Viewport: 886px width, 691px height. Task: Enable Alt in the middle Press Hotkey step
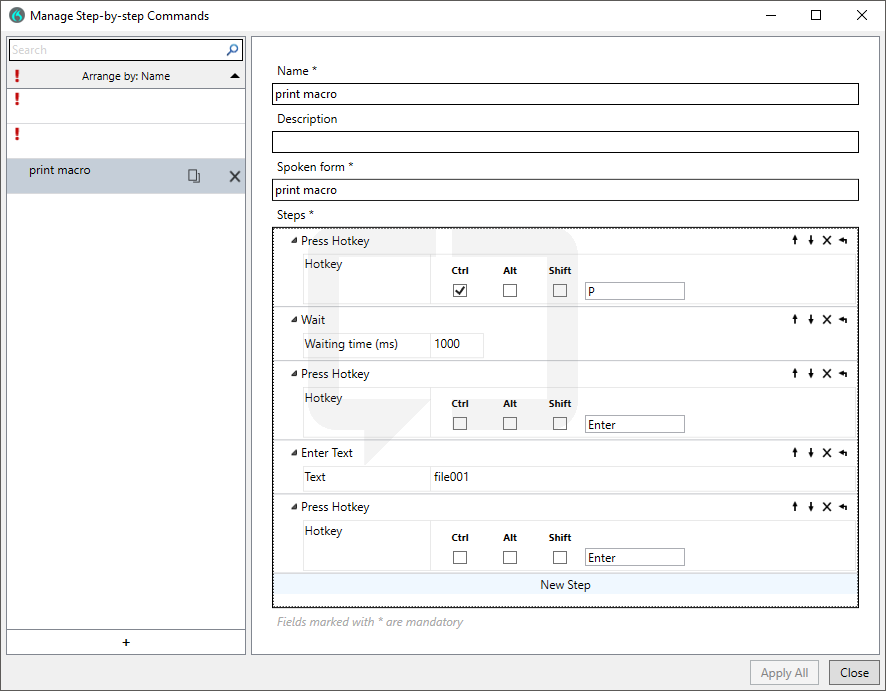coord(510,424)
